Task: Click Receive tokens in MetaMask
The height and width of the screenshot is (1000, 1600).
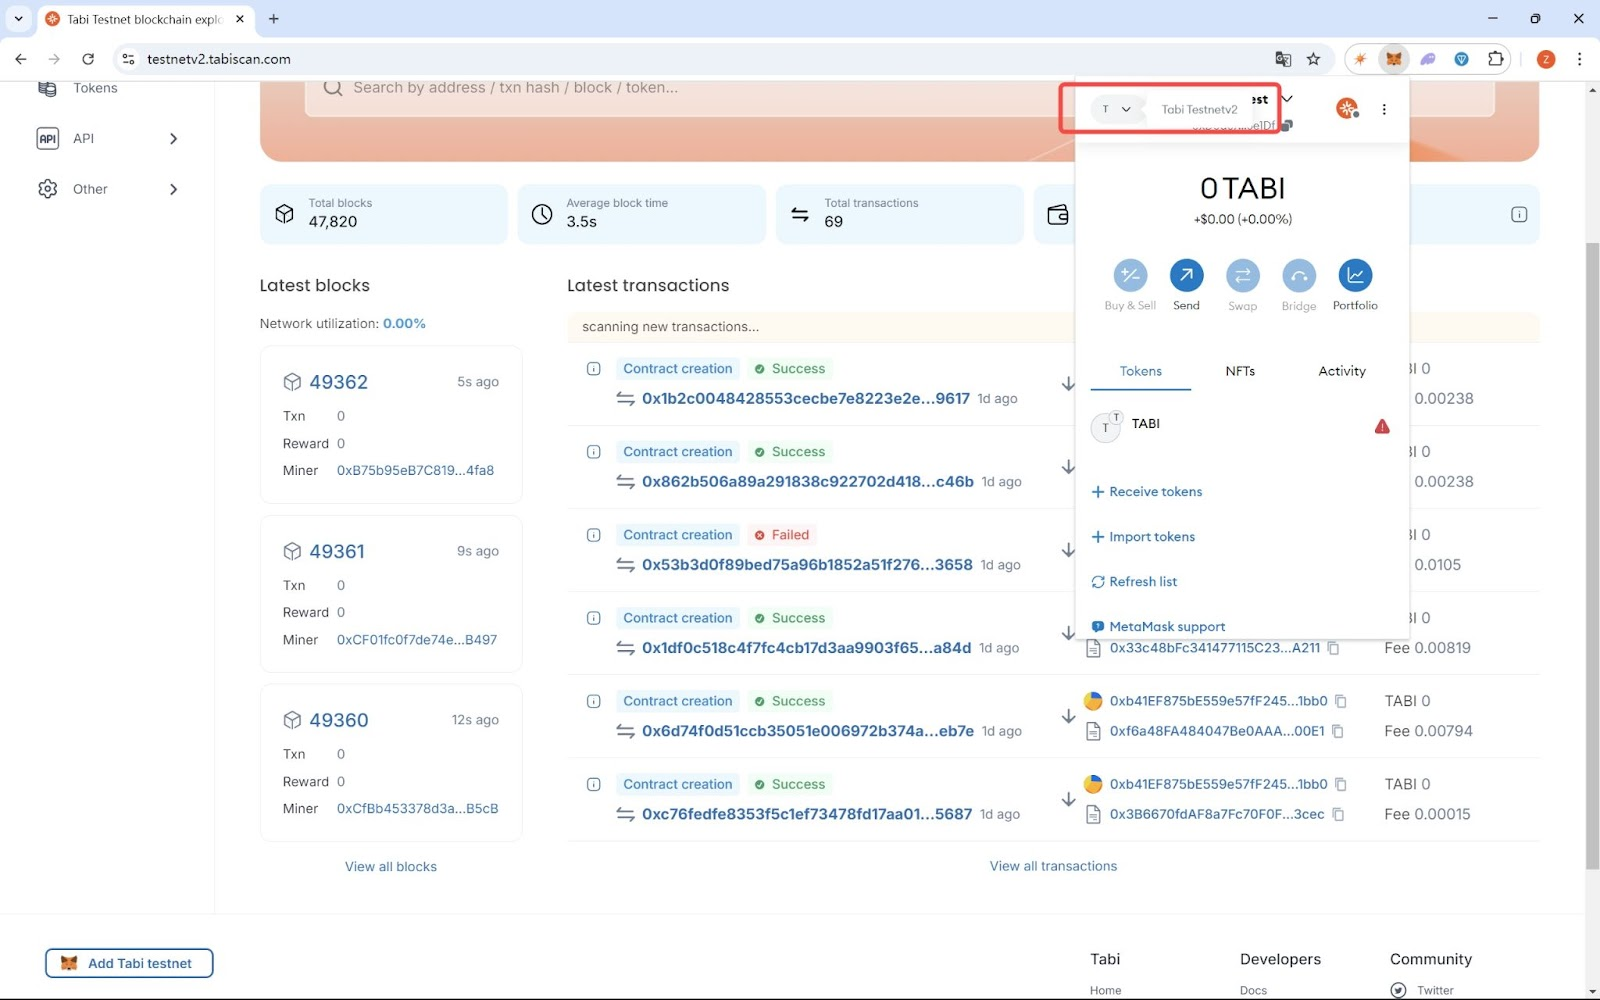Action: click(x=1147, y=492)
